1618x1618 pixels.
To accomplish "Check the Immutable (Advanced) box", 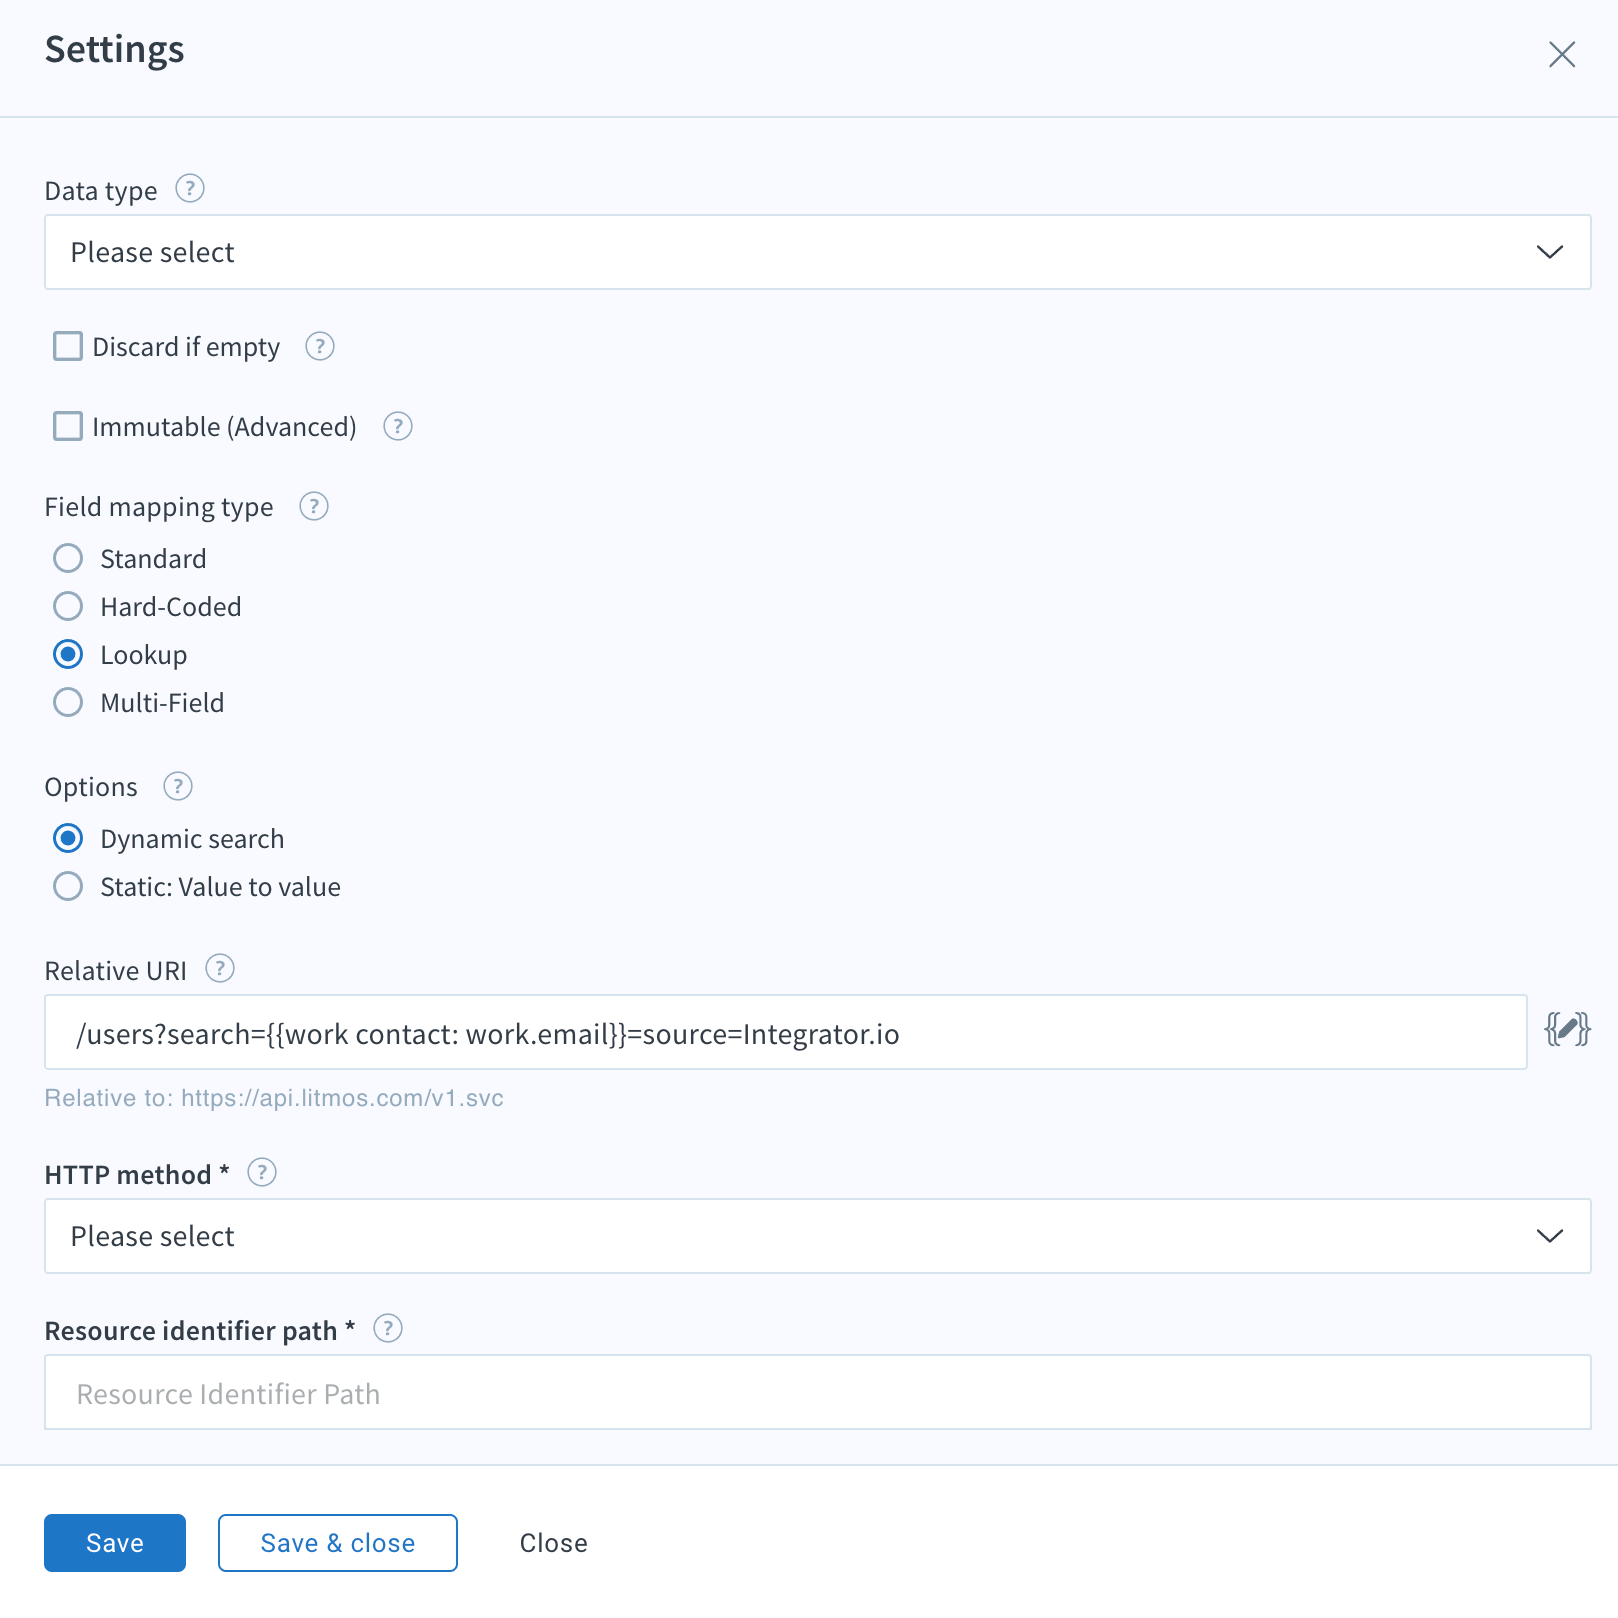I will [68, 426].
